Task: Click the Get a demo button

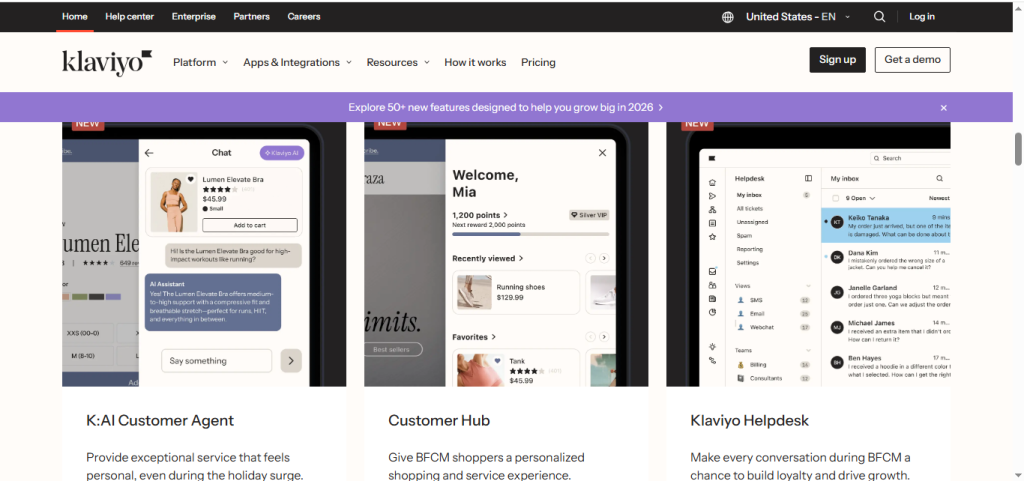Action: click(912, 60)
